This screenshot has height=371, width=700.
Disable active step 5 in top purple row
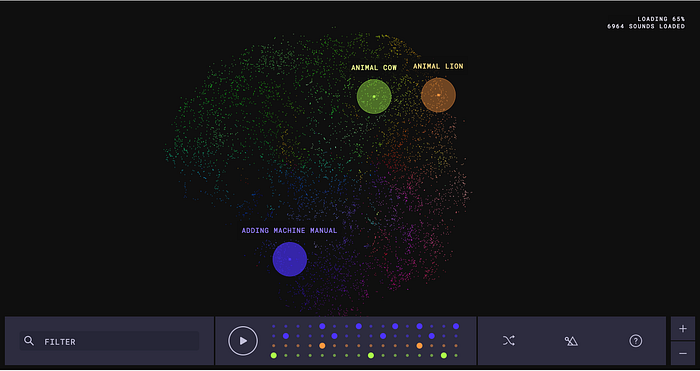pyautogui.click(x=322, y=326)
